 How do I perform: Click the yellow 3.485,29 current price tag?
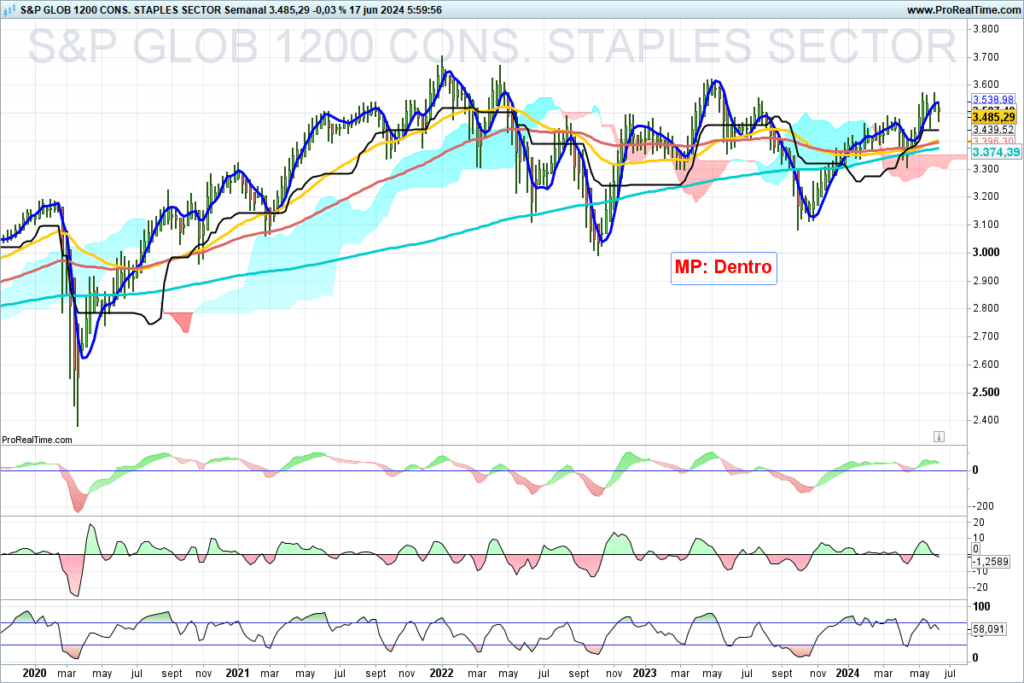[993, 118]
